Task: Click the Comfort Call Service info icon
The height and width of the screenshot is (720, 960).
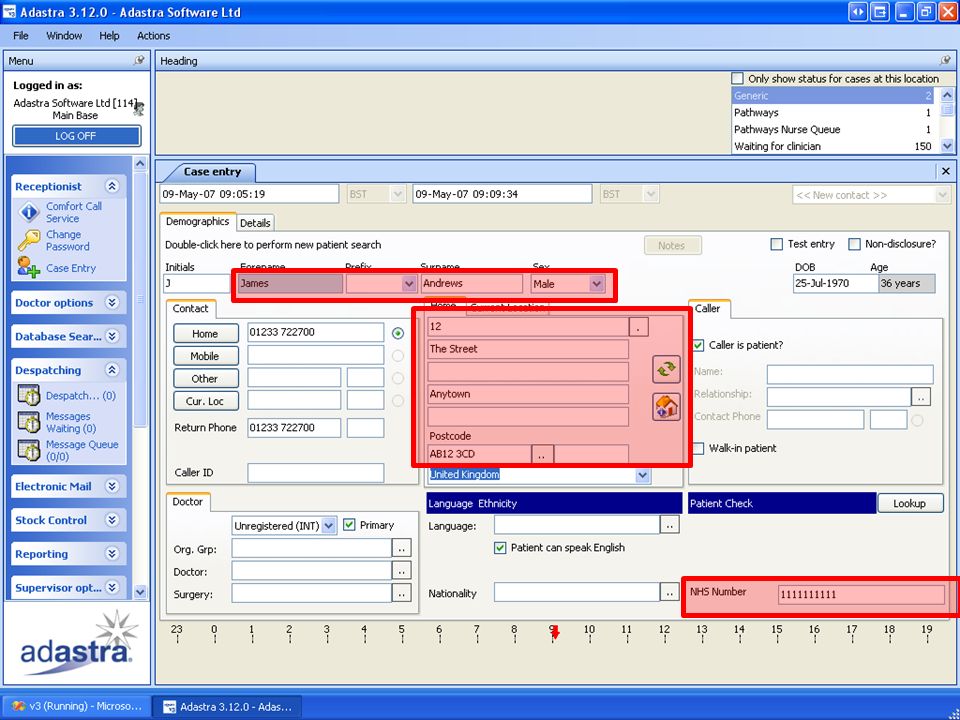Action: pyautogui.click(x=29, y=212)
